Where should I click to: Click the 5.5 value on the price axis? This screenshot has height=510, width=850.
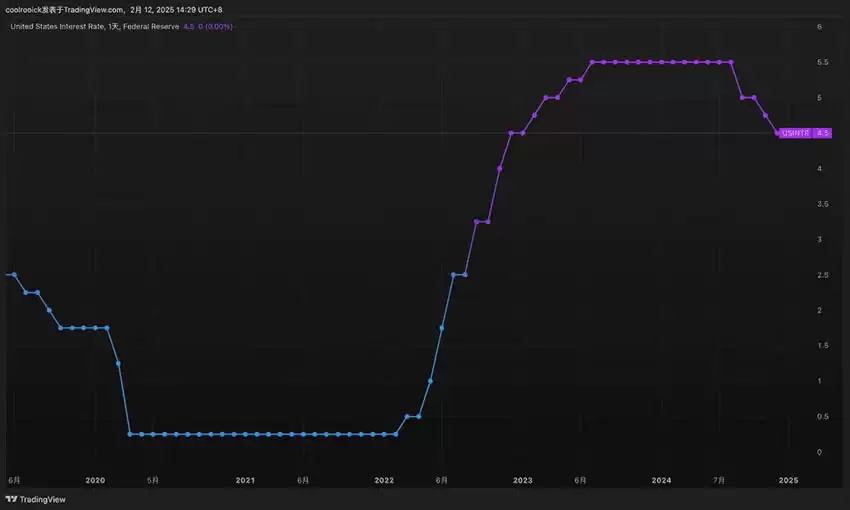[822, 62]
